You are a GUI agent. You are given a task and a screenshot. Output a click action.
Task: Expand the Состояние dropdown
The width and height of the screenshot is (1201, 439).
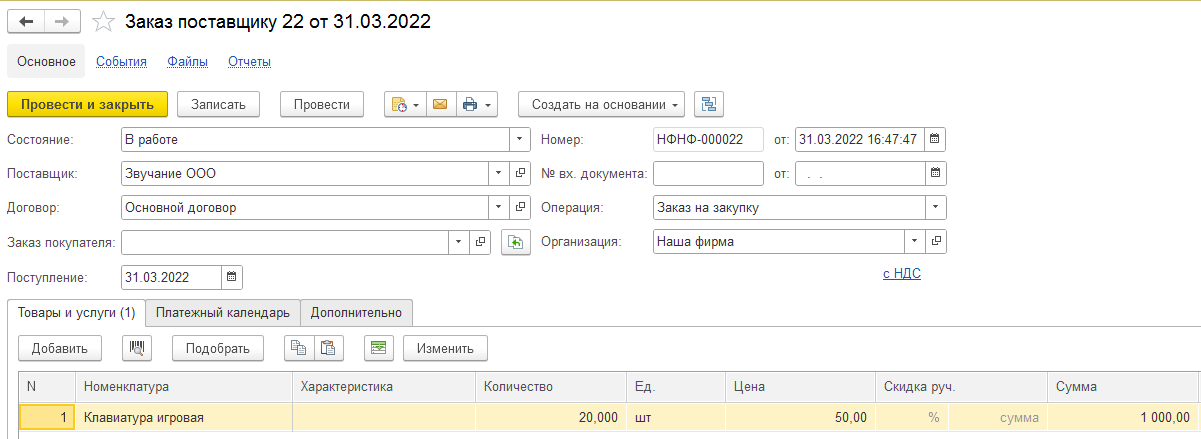(x=520, y=140)
